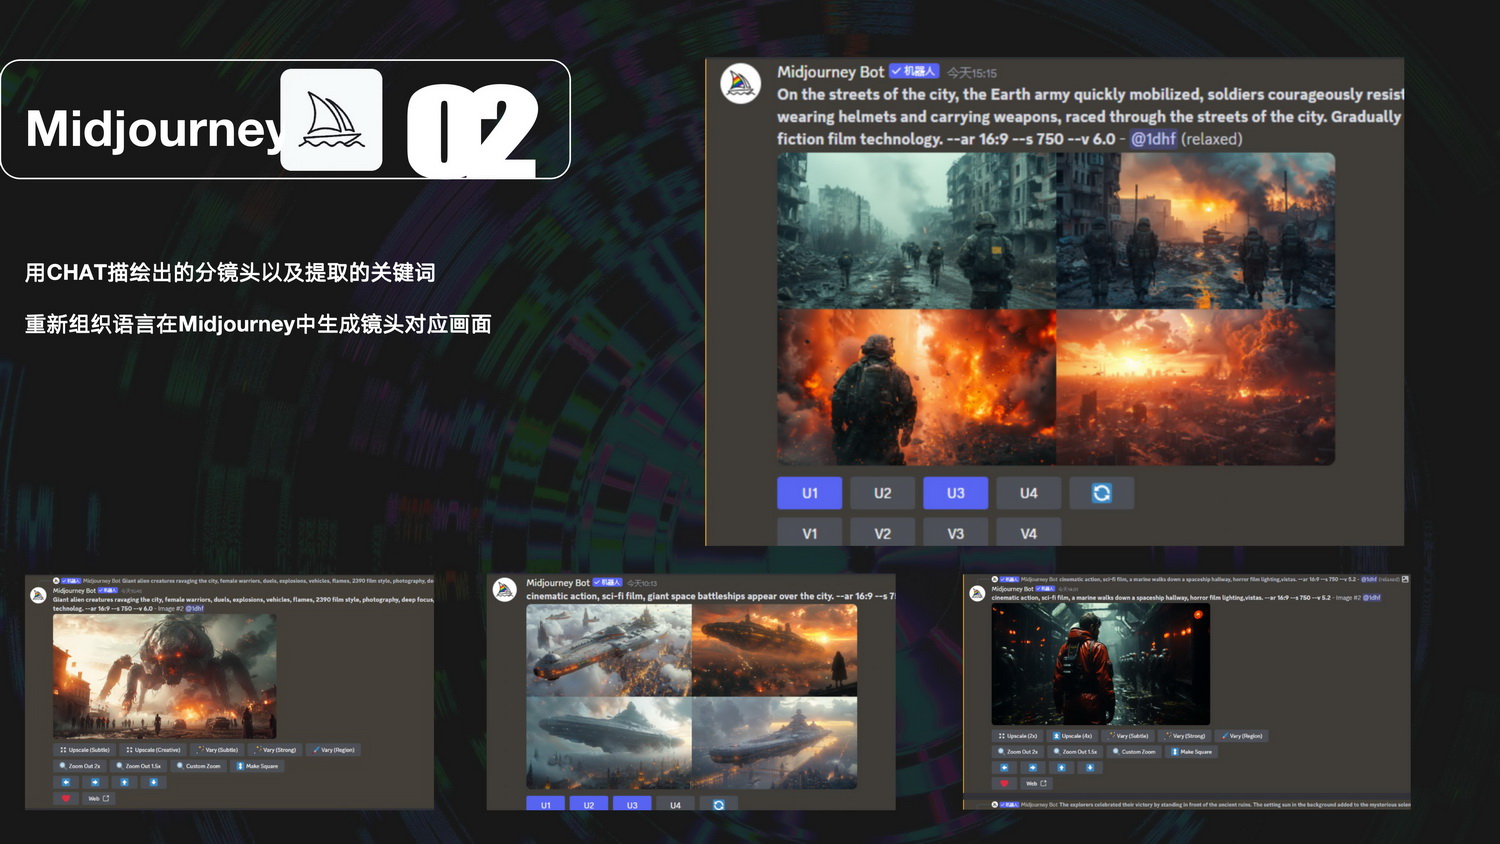Screen dimensions: 1500x844
Task: Click U3 under the battleships image grid
Action: [632, 804]
